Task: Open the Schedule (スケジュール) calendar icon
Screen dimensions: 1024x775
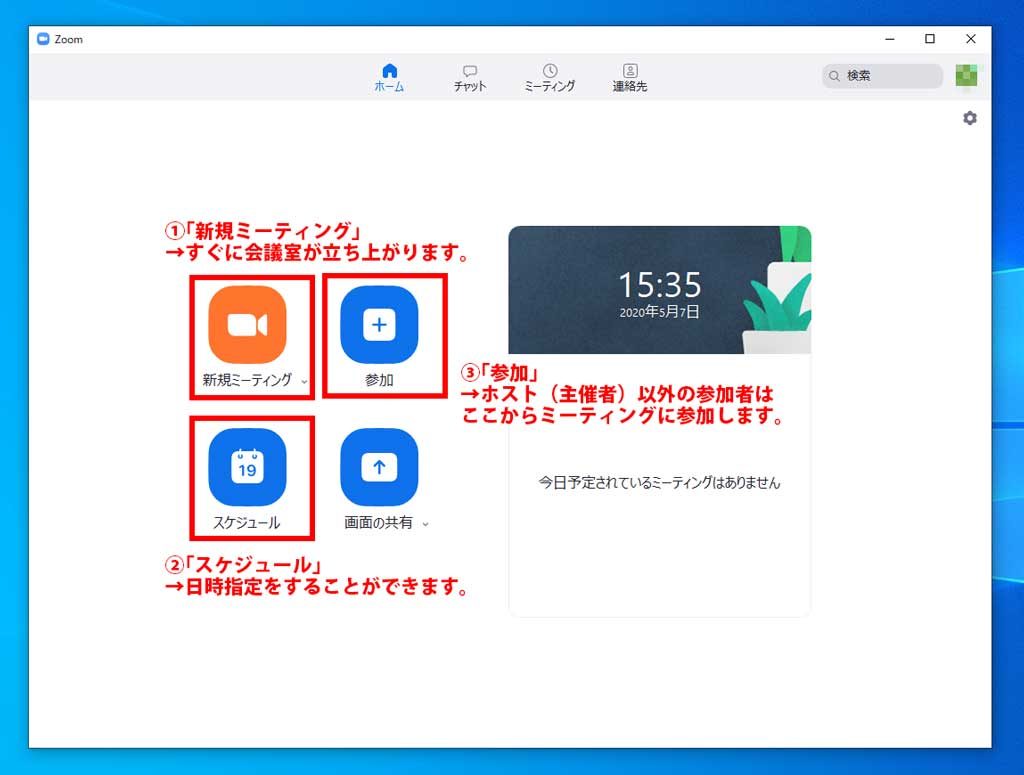Action: tap(247, 467)
